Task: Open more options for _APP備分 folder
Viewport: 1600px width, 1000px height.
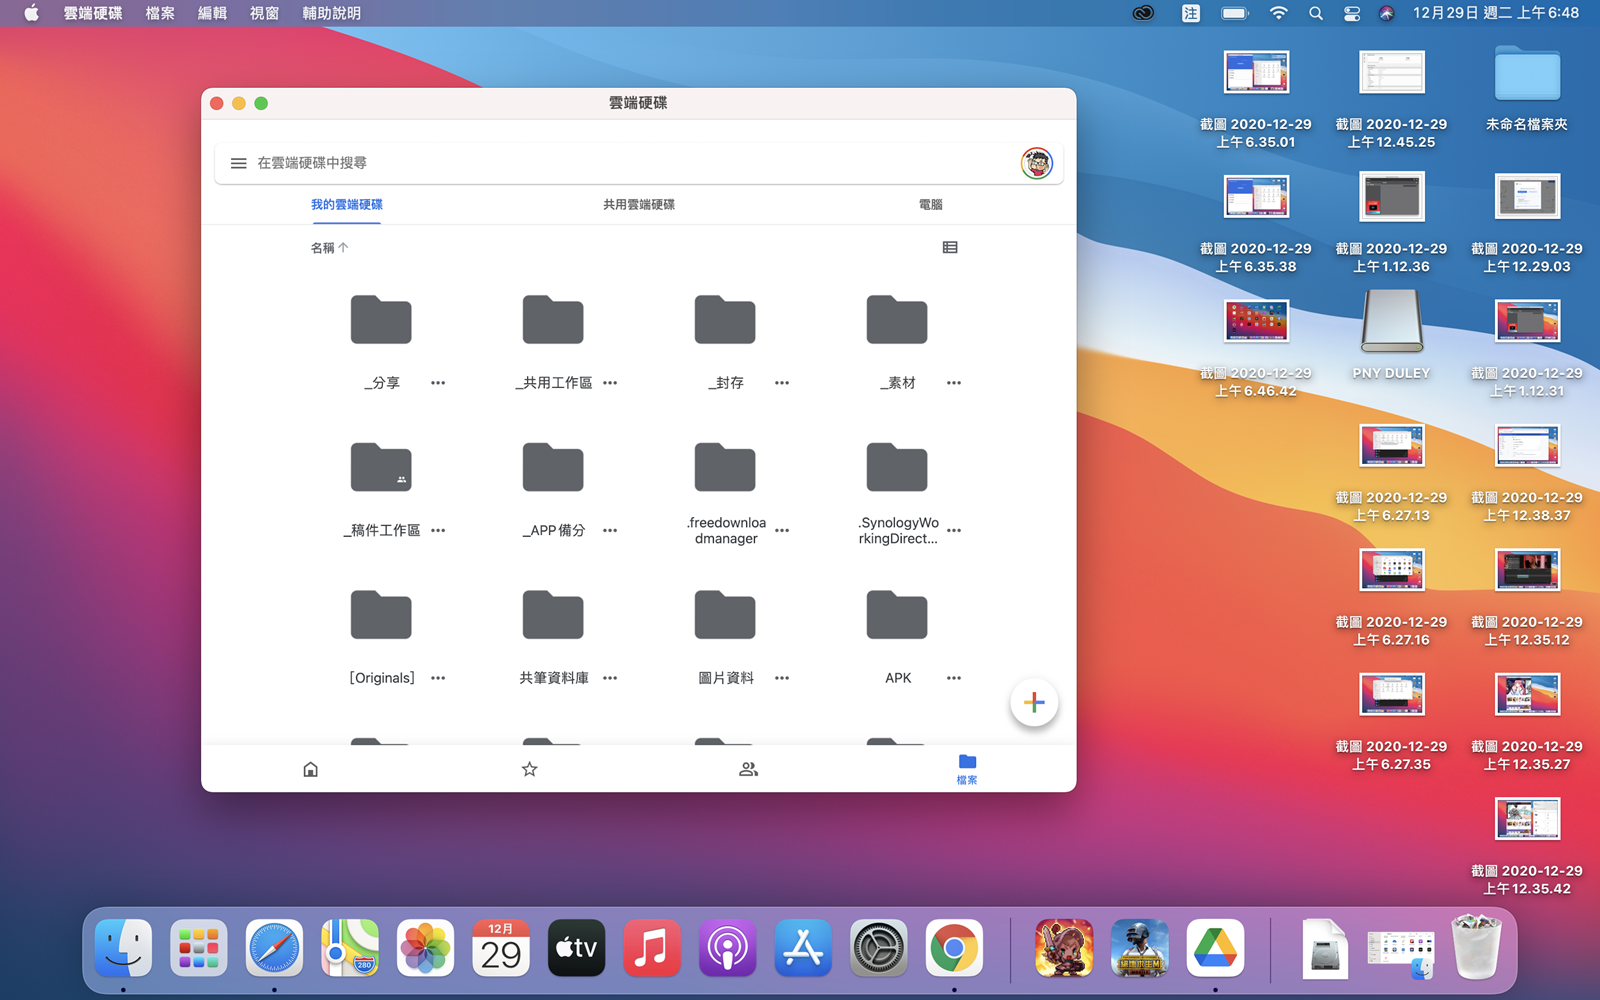Action: [x=610, y=530]
